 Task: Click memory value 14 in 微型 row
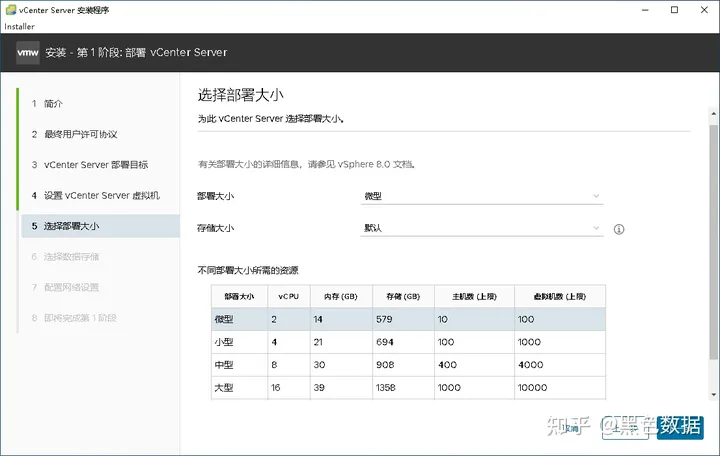coord(318,319)
